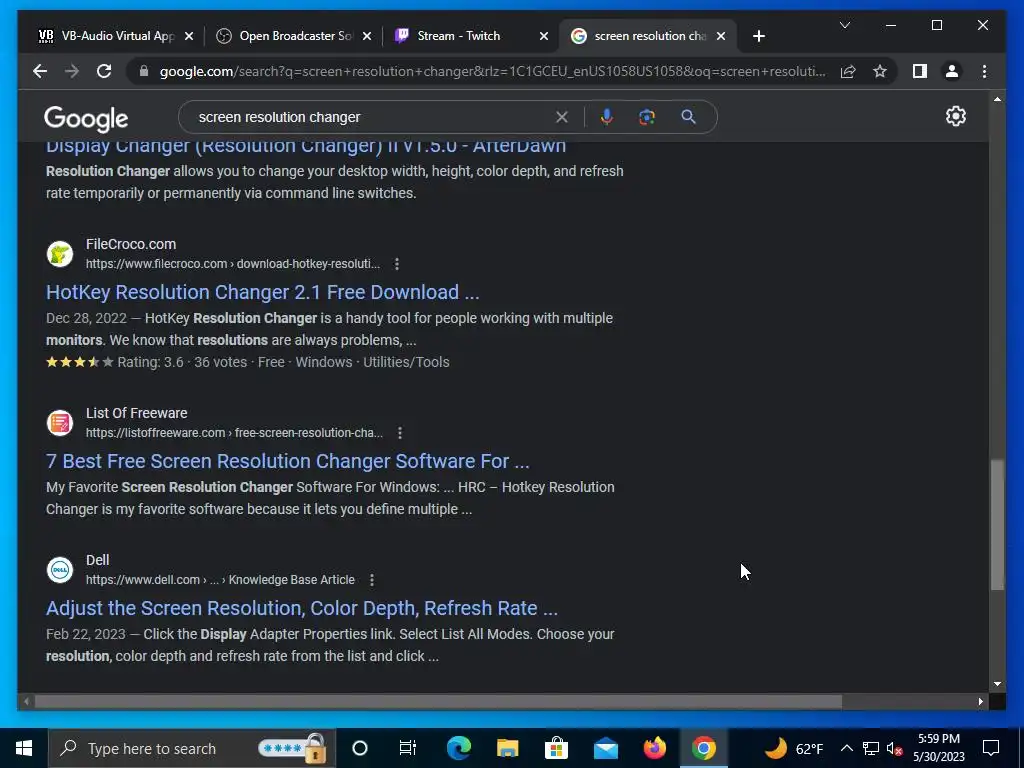Click the horizontal scrollbar thumb
The image size is (1024, 768).
coord(438,702)
